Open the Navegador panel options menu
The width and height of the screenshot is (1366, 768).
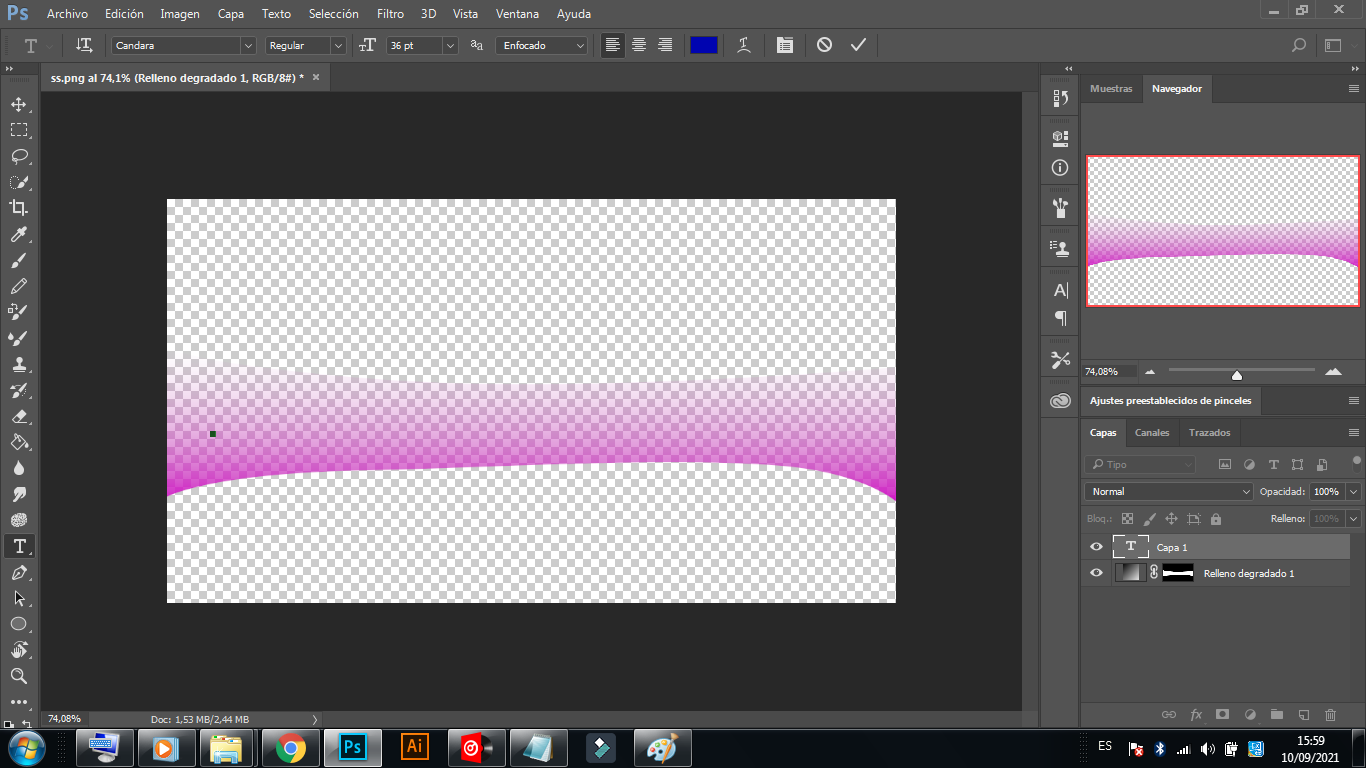click(x=1354, y=89)
